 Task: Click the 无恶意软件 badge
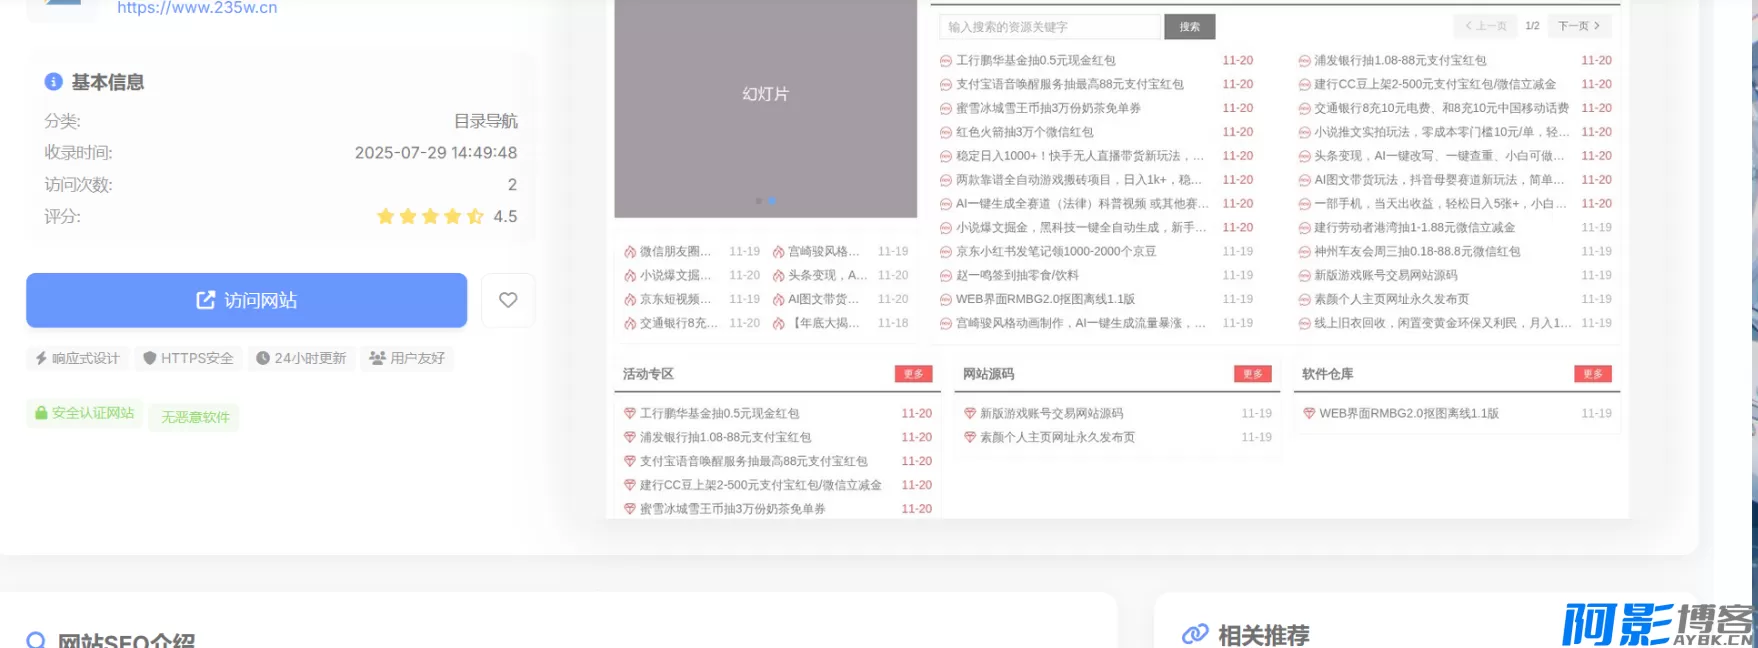(195, 417)
